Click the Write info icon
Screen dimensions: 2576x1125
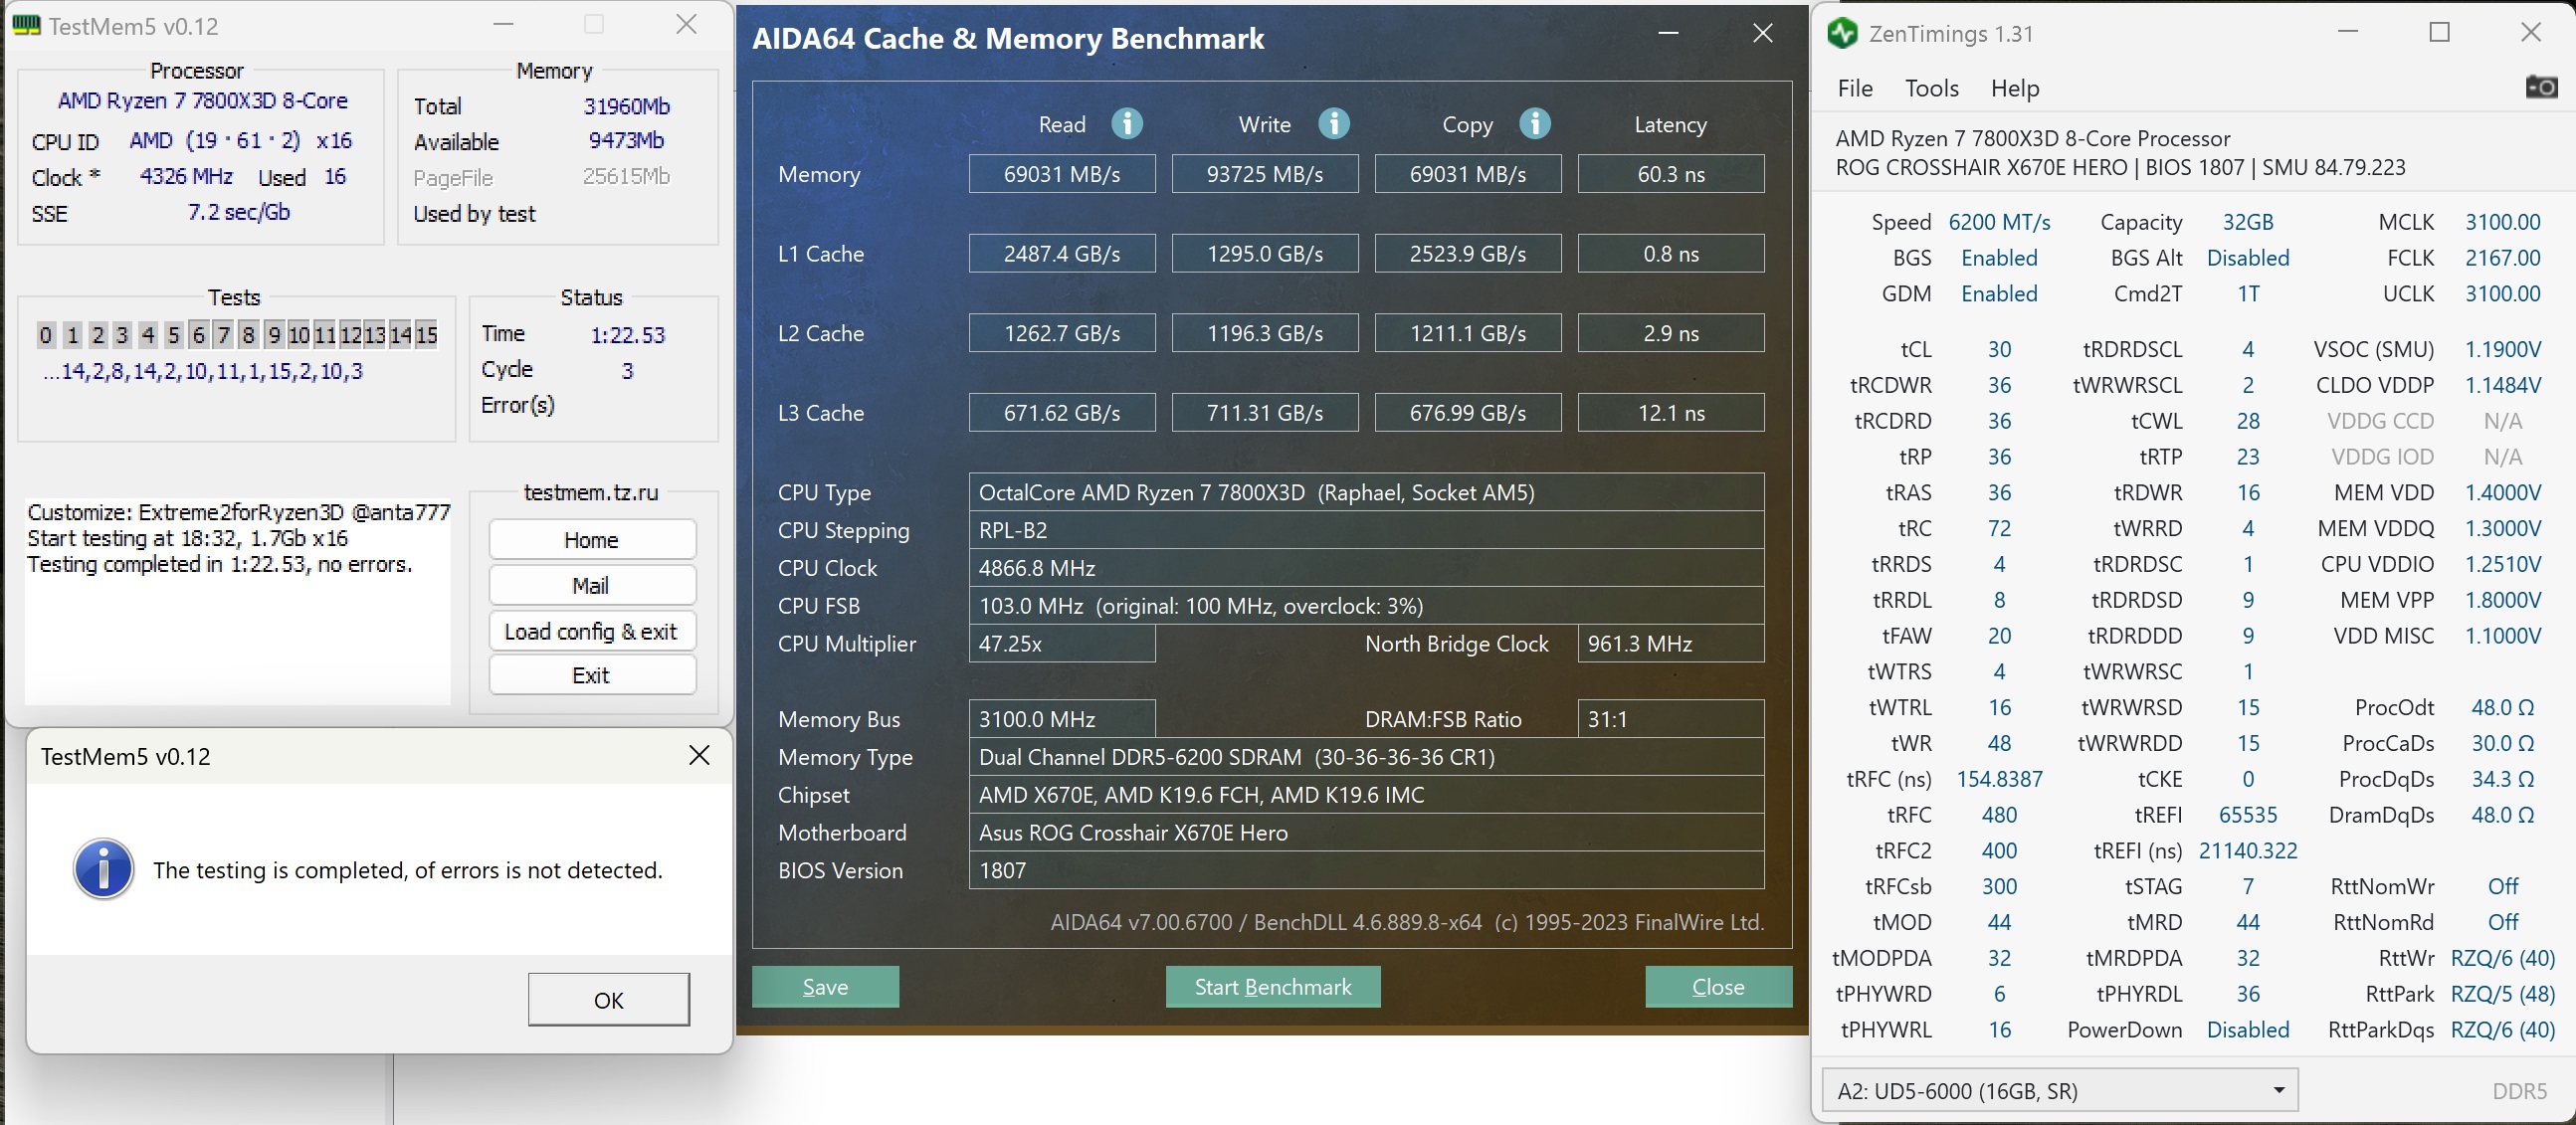pos(1333,124)
